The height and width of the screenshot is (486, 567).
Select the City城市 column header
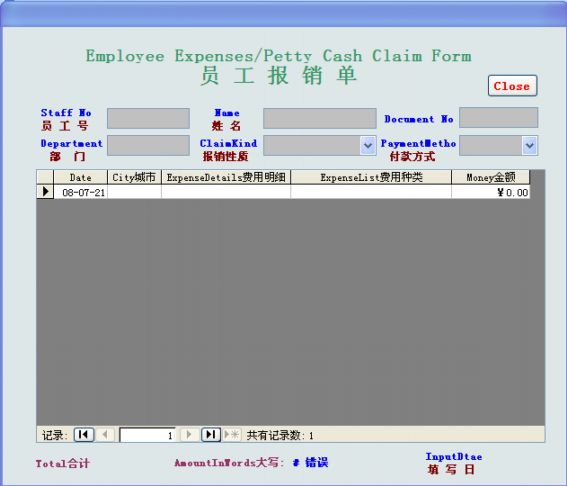pyautogui.click(x=134, y=177)
